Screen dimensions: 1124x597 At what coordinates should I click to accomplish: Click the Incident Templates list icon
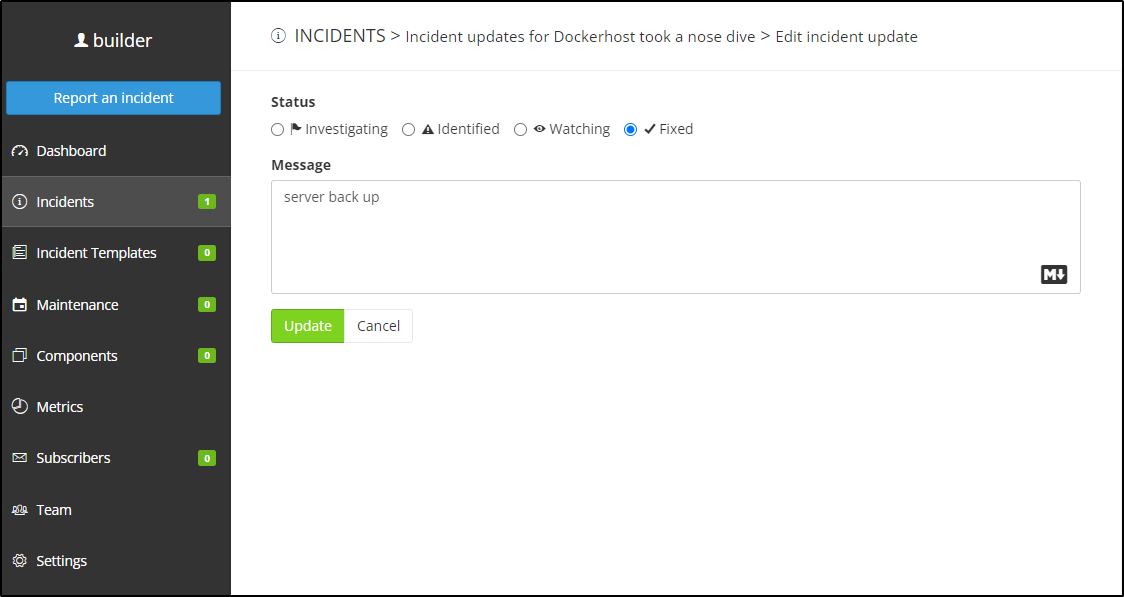tap(20, 253)
